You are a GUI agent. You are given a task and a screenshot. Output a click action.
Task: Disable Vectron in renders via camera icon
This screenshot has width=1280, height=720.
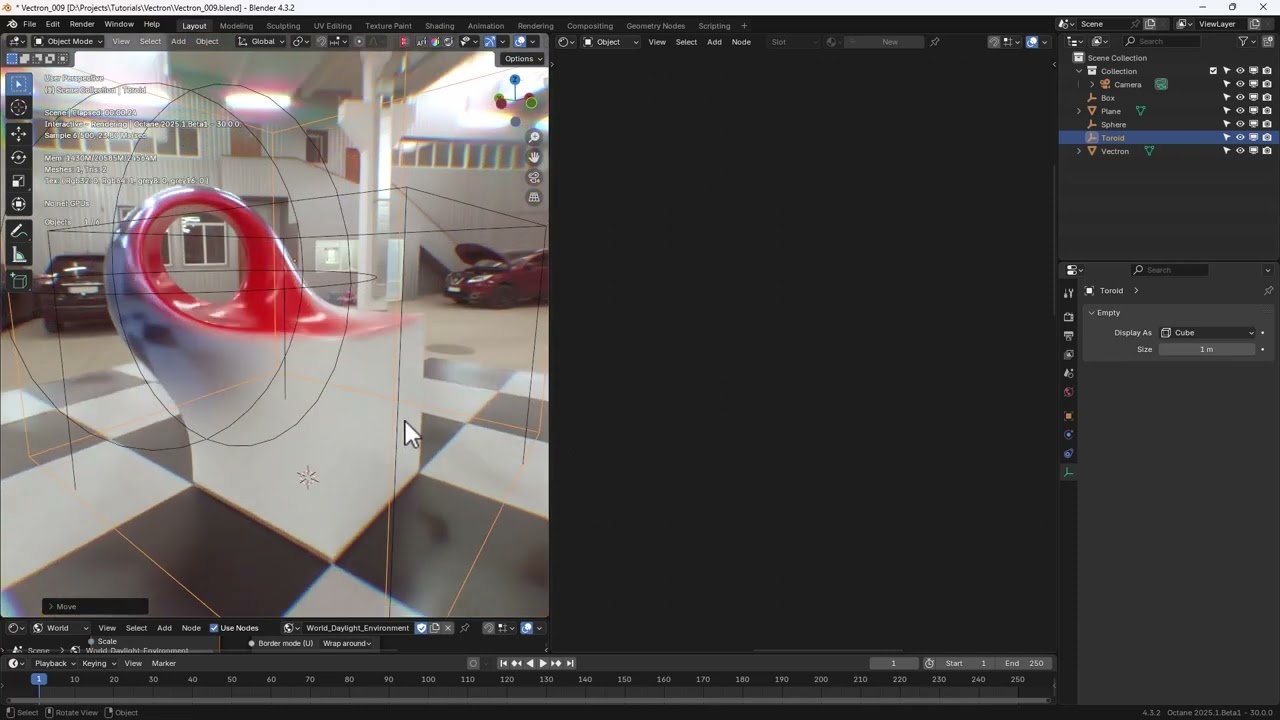pyautogui.click(x=1267, y=151)
